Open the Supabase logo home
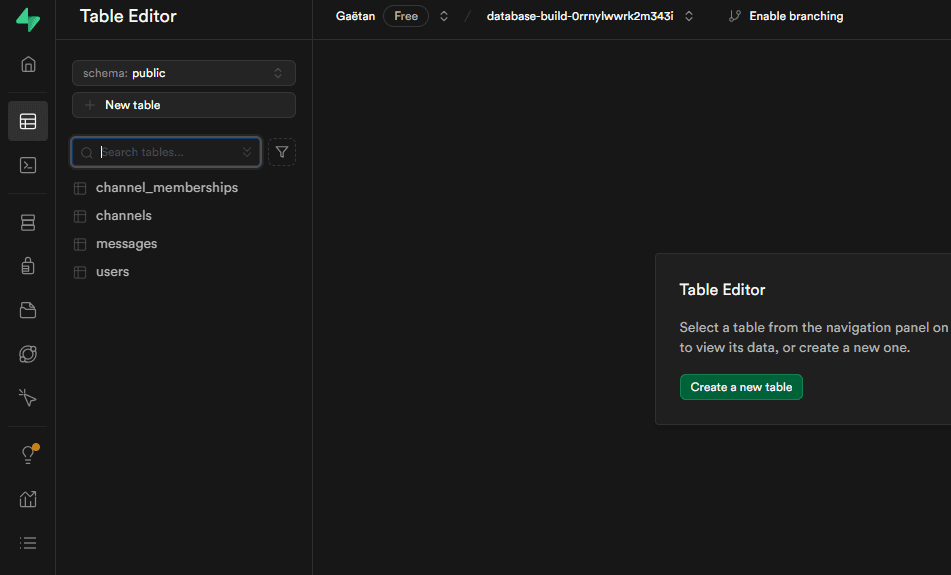951x575 pixels. 28,20
